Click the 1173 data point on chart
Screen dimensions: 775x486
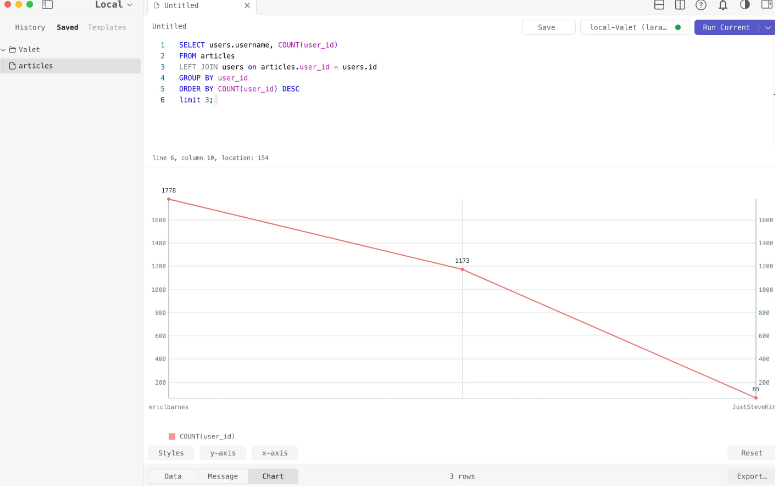(462, 269)
